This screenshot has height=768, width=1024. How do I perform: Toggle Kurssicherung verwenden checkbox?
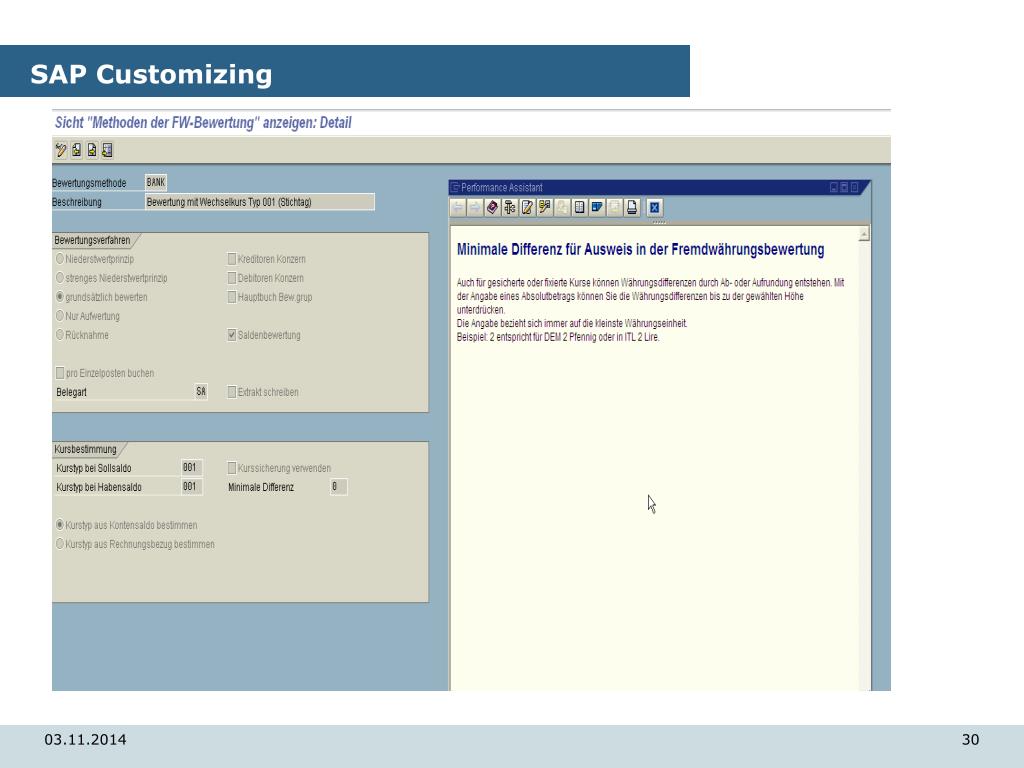click(232, 468)
